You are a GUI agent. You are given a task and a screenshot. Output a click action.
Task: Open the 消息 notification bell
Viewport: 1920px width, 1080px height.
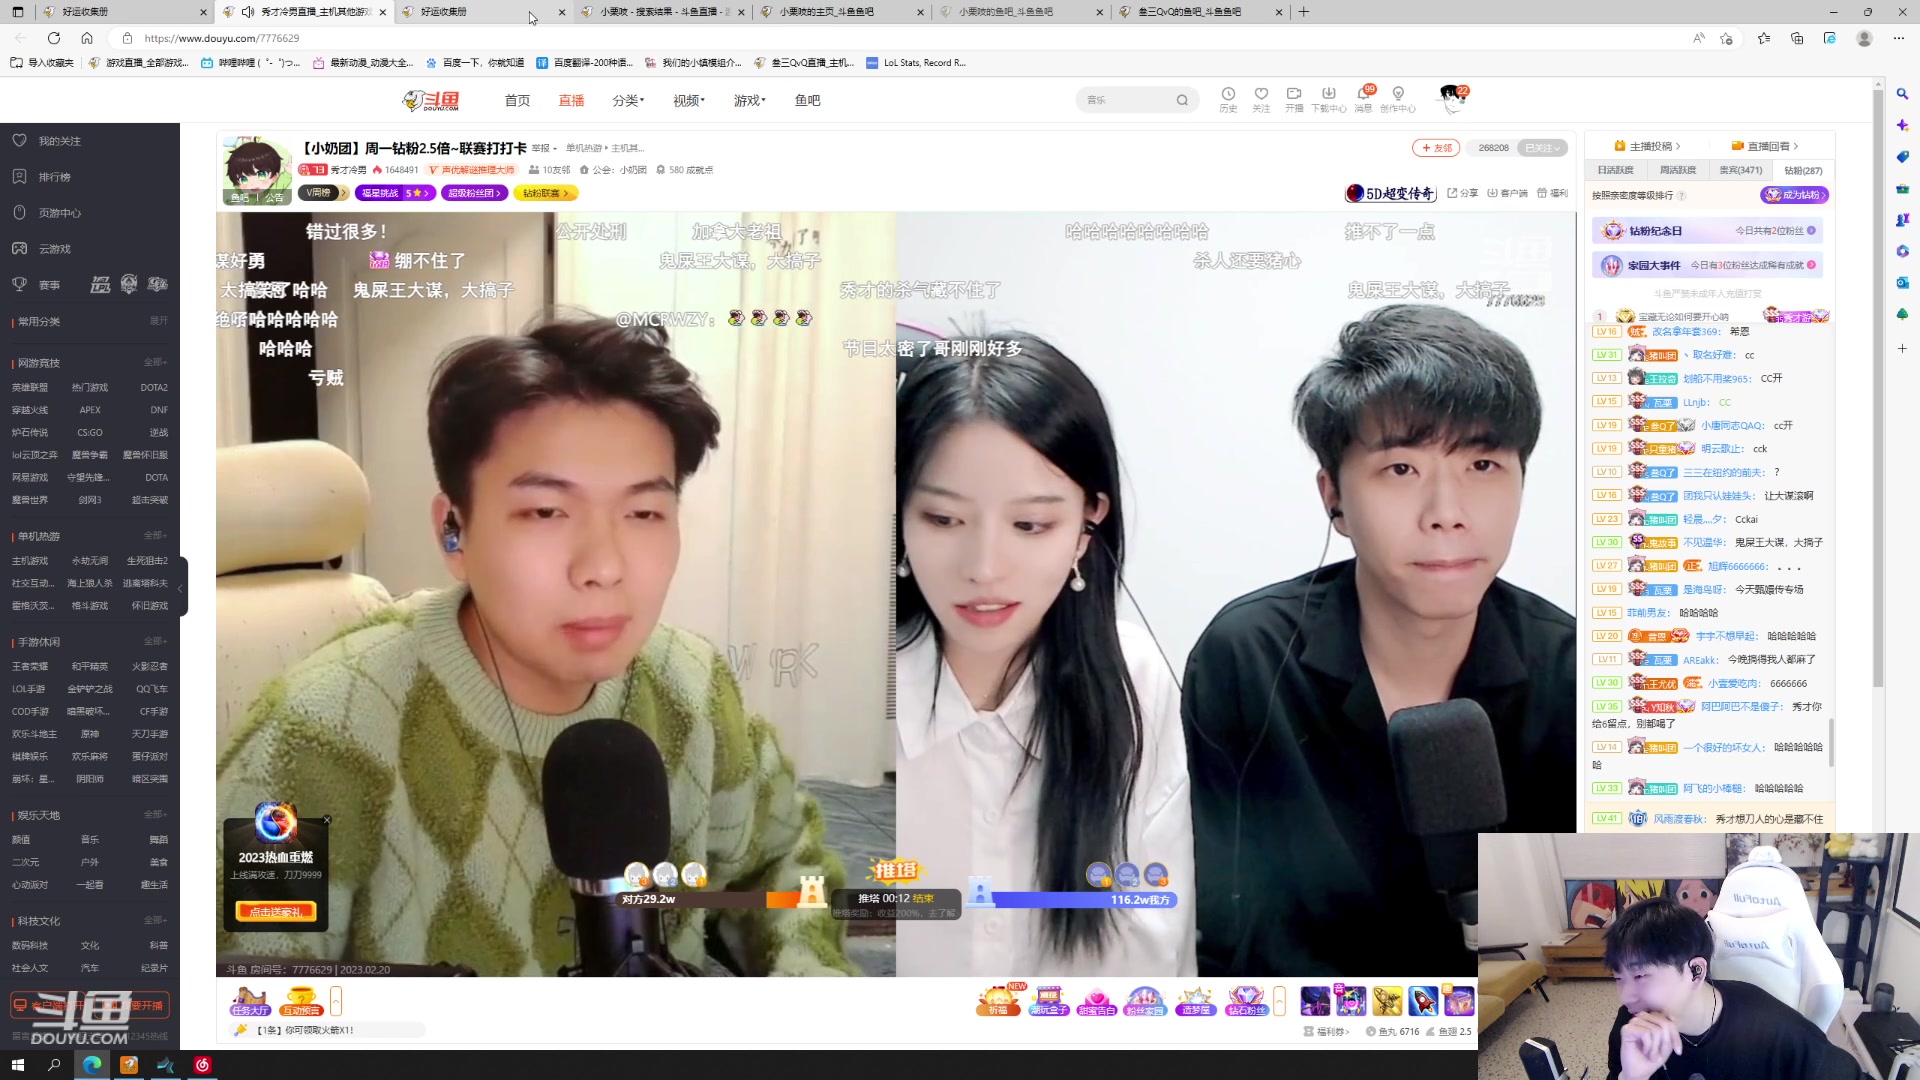[1363, 94]
